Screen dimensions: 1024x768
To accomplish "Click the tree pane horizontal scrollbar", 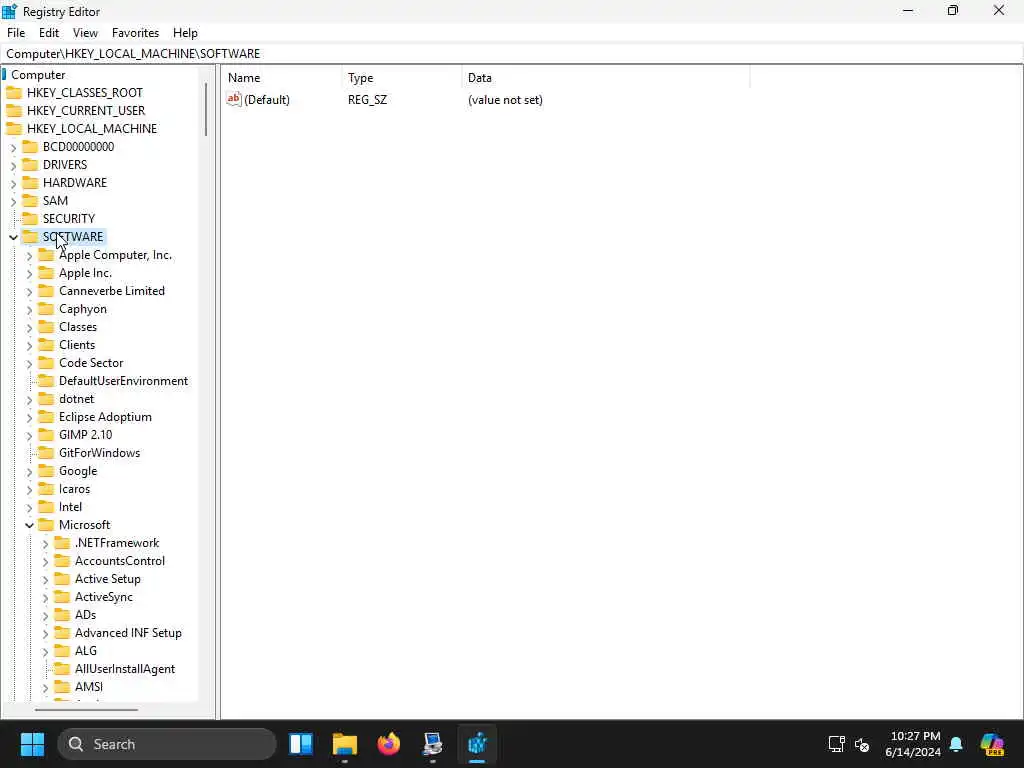I will [86, 709].
